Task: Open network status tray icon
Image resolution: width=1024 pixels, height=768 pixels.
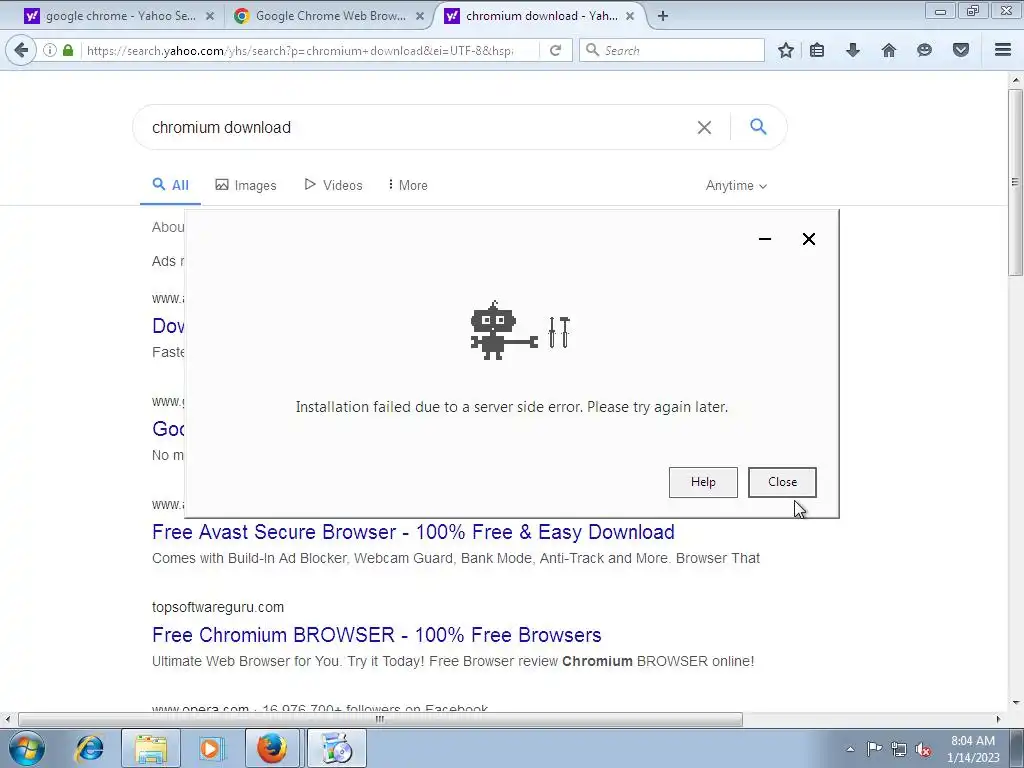Action: point(899,749)
